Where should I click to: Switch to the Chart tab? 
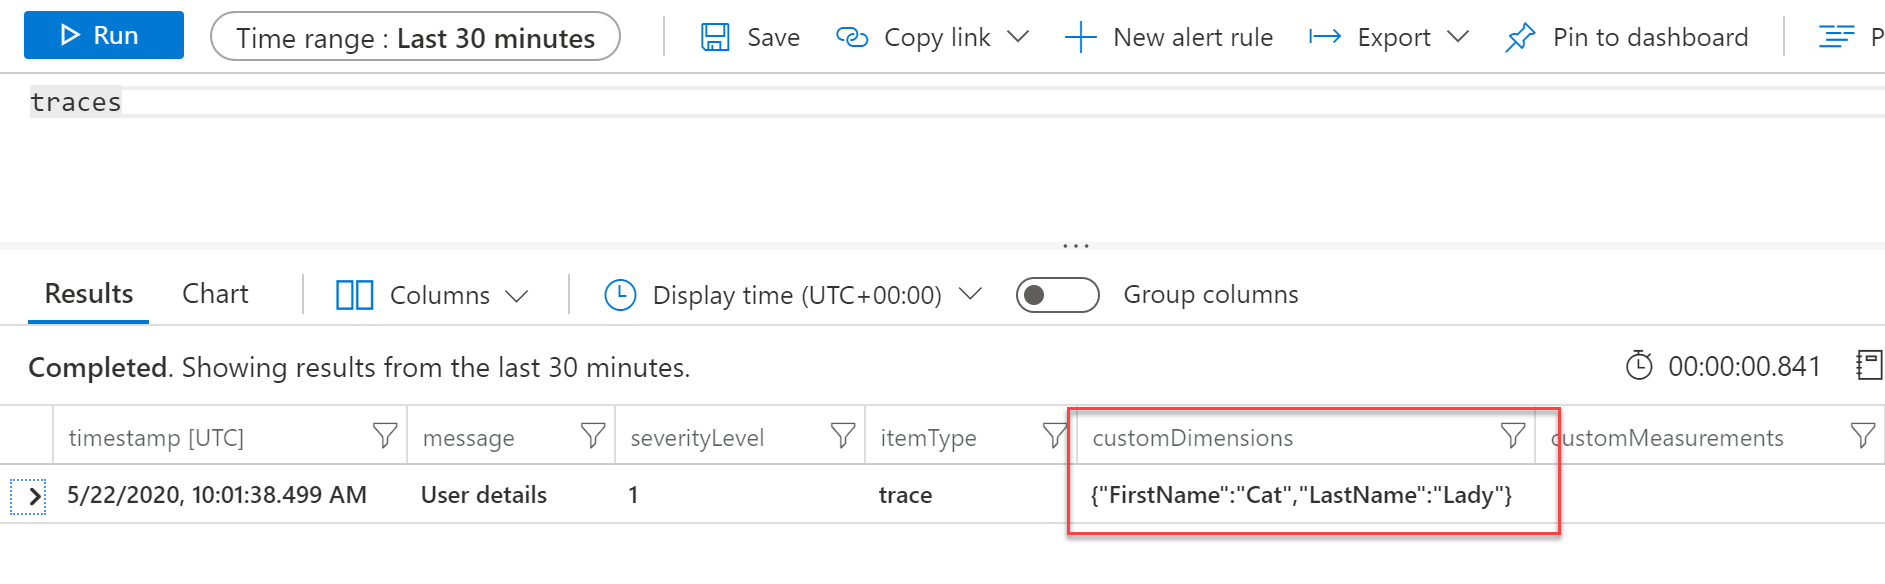point(214,293)
